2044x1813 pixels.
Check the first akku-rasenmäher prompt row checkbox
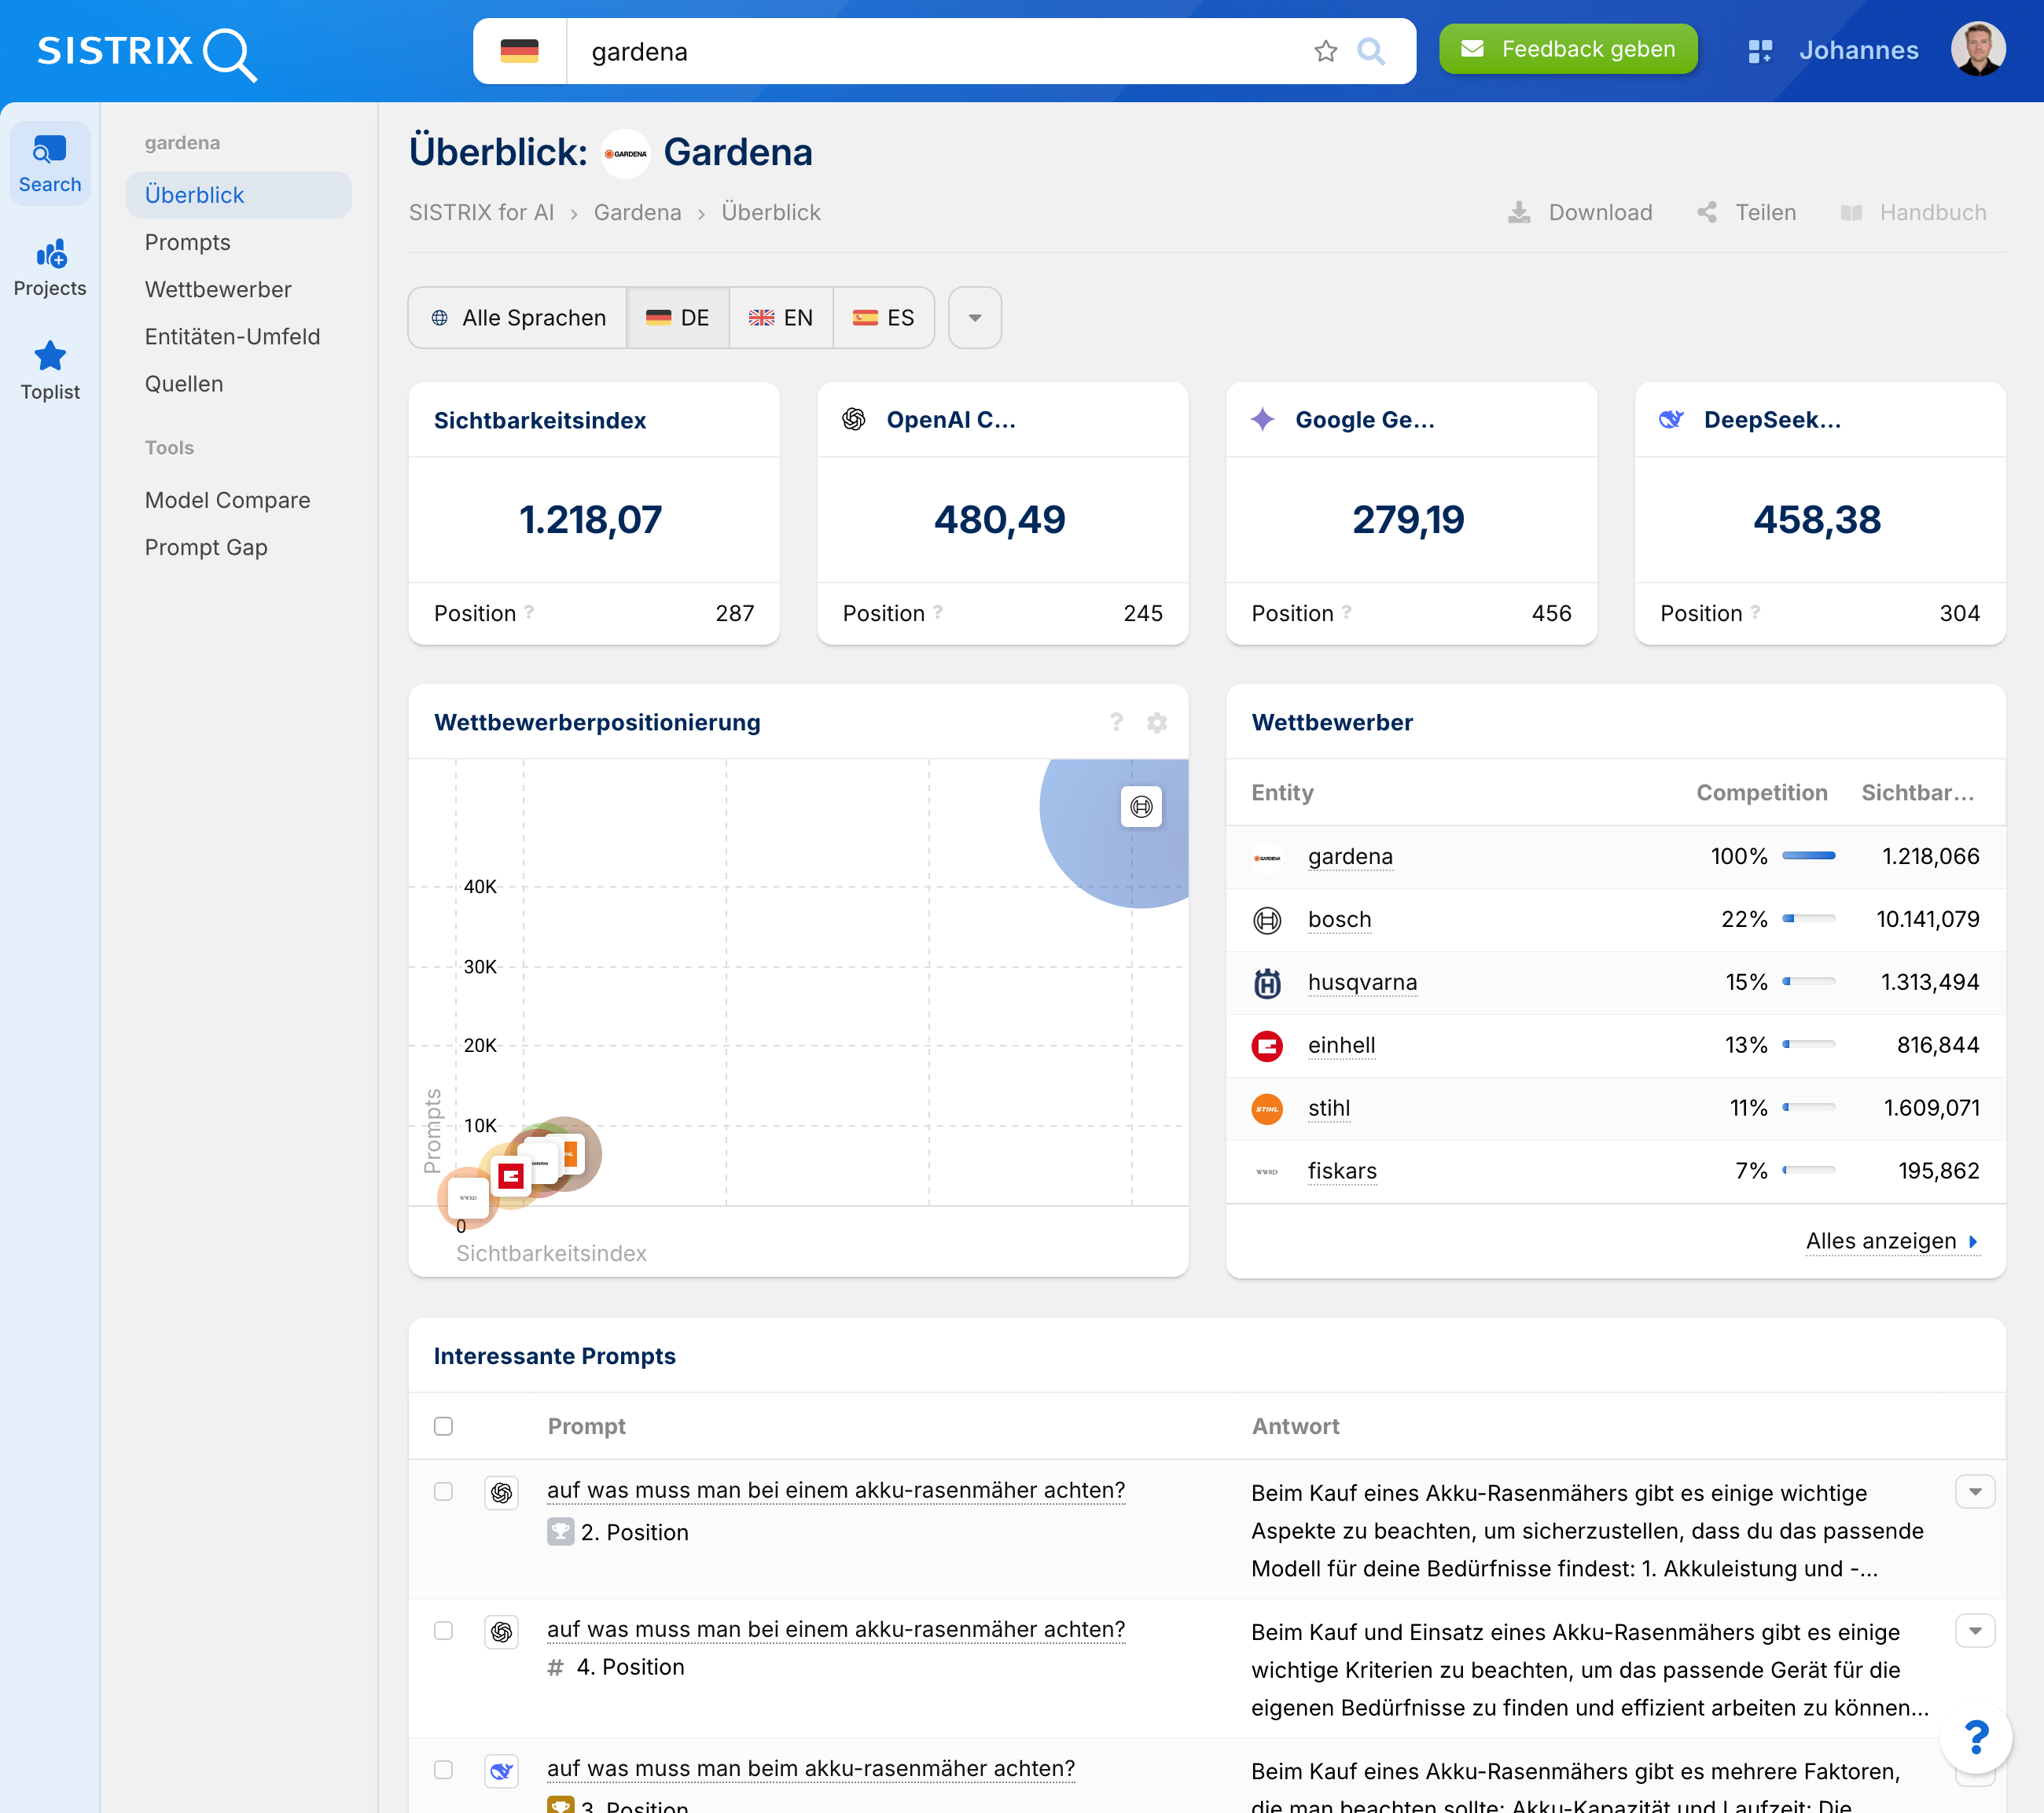443,1491
